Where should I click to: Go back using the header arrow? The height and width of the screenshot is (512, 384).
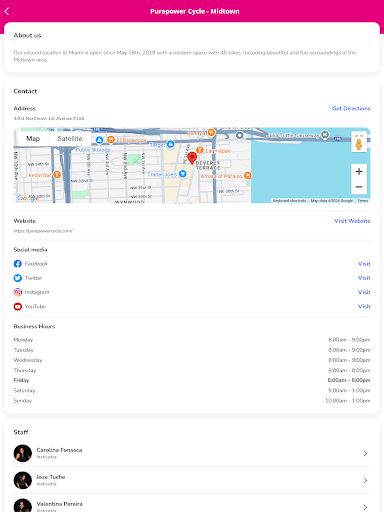pyautogui.click(x=7, y=11)
